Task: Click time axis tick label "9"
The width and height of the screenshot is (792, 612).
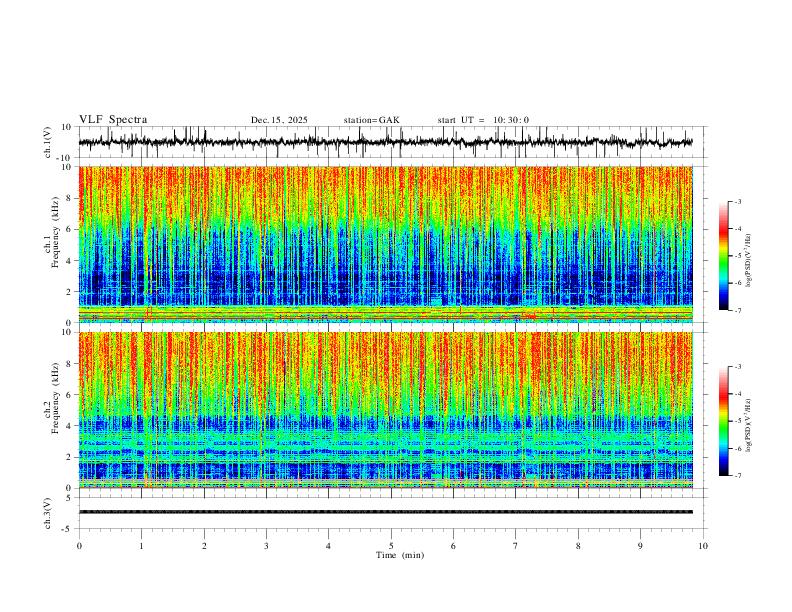Action: pos(640,546)
